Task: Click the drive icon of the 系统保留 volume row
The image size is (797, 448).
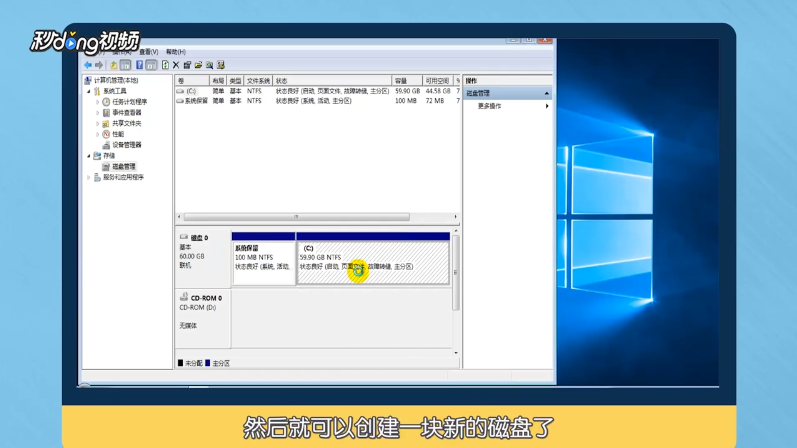Action: tap(180, 101)
